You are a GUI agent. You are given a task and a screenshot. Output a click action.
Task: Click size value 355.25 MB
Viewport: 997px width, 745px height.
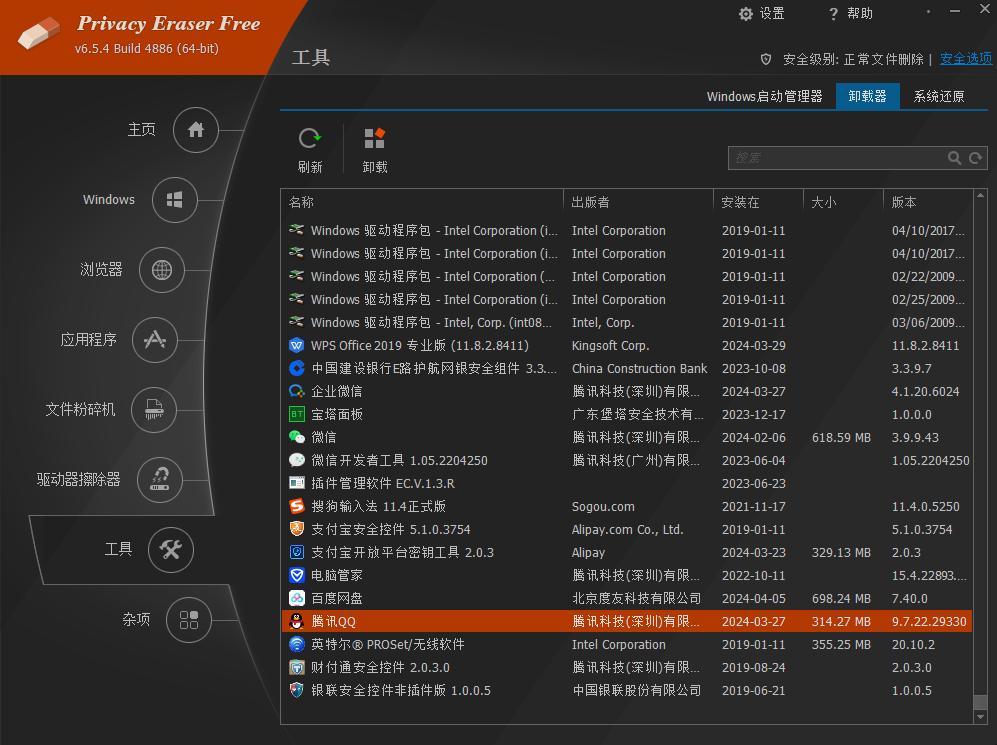[x=841, y=645]
